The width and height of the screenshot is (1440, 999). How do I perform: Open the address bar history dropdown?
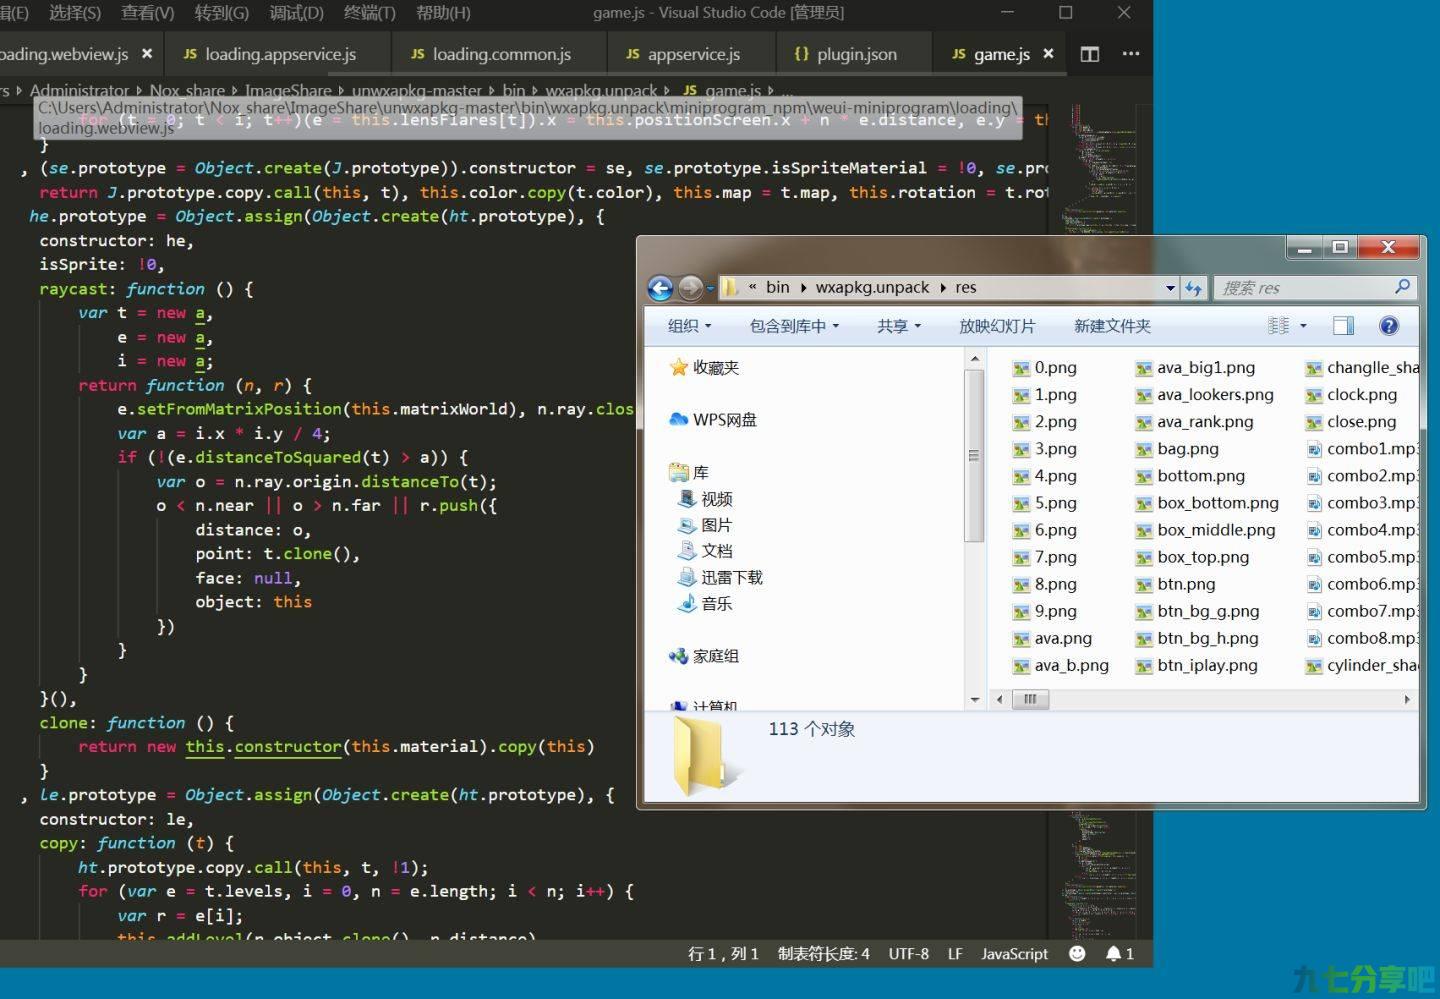point(1170,288)
